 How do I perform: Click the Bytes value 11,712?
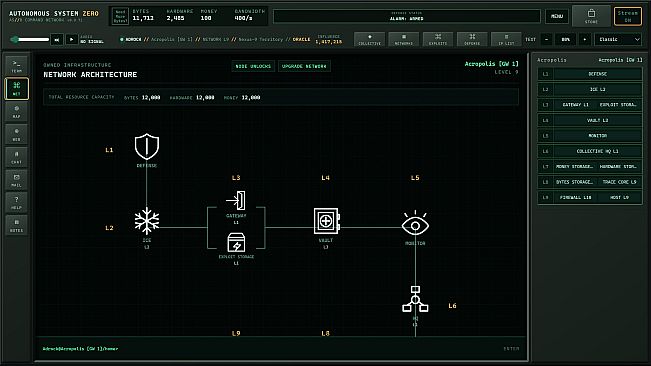(x=143, y=18)
